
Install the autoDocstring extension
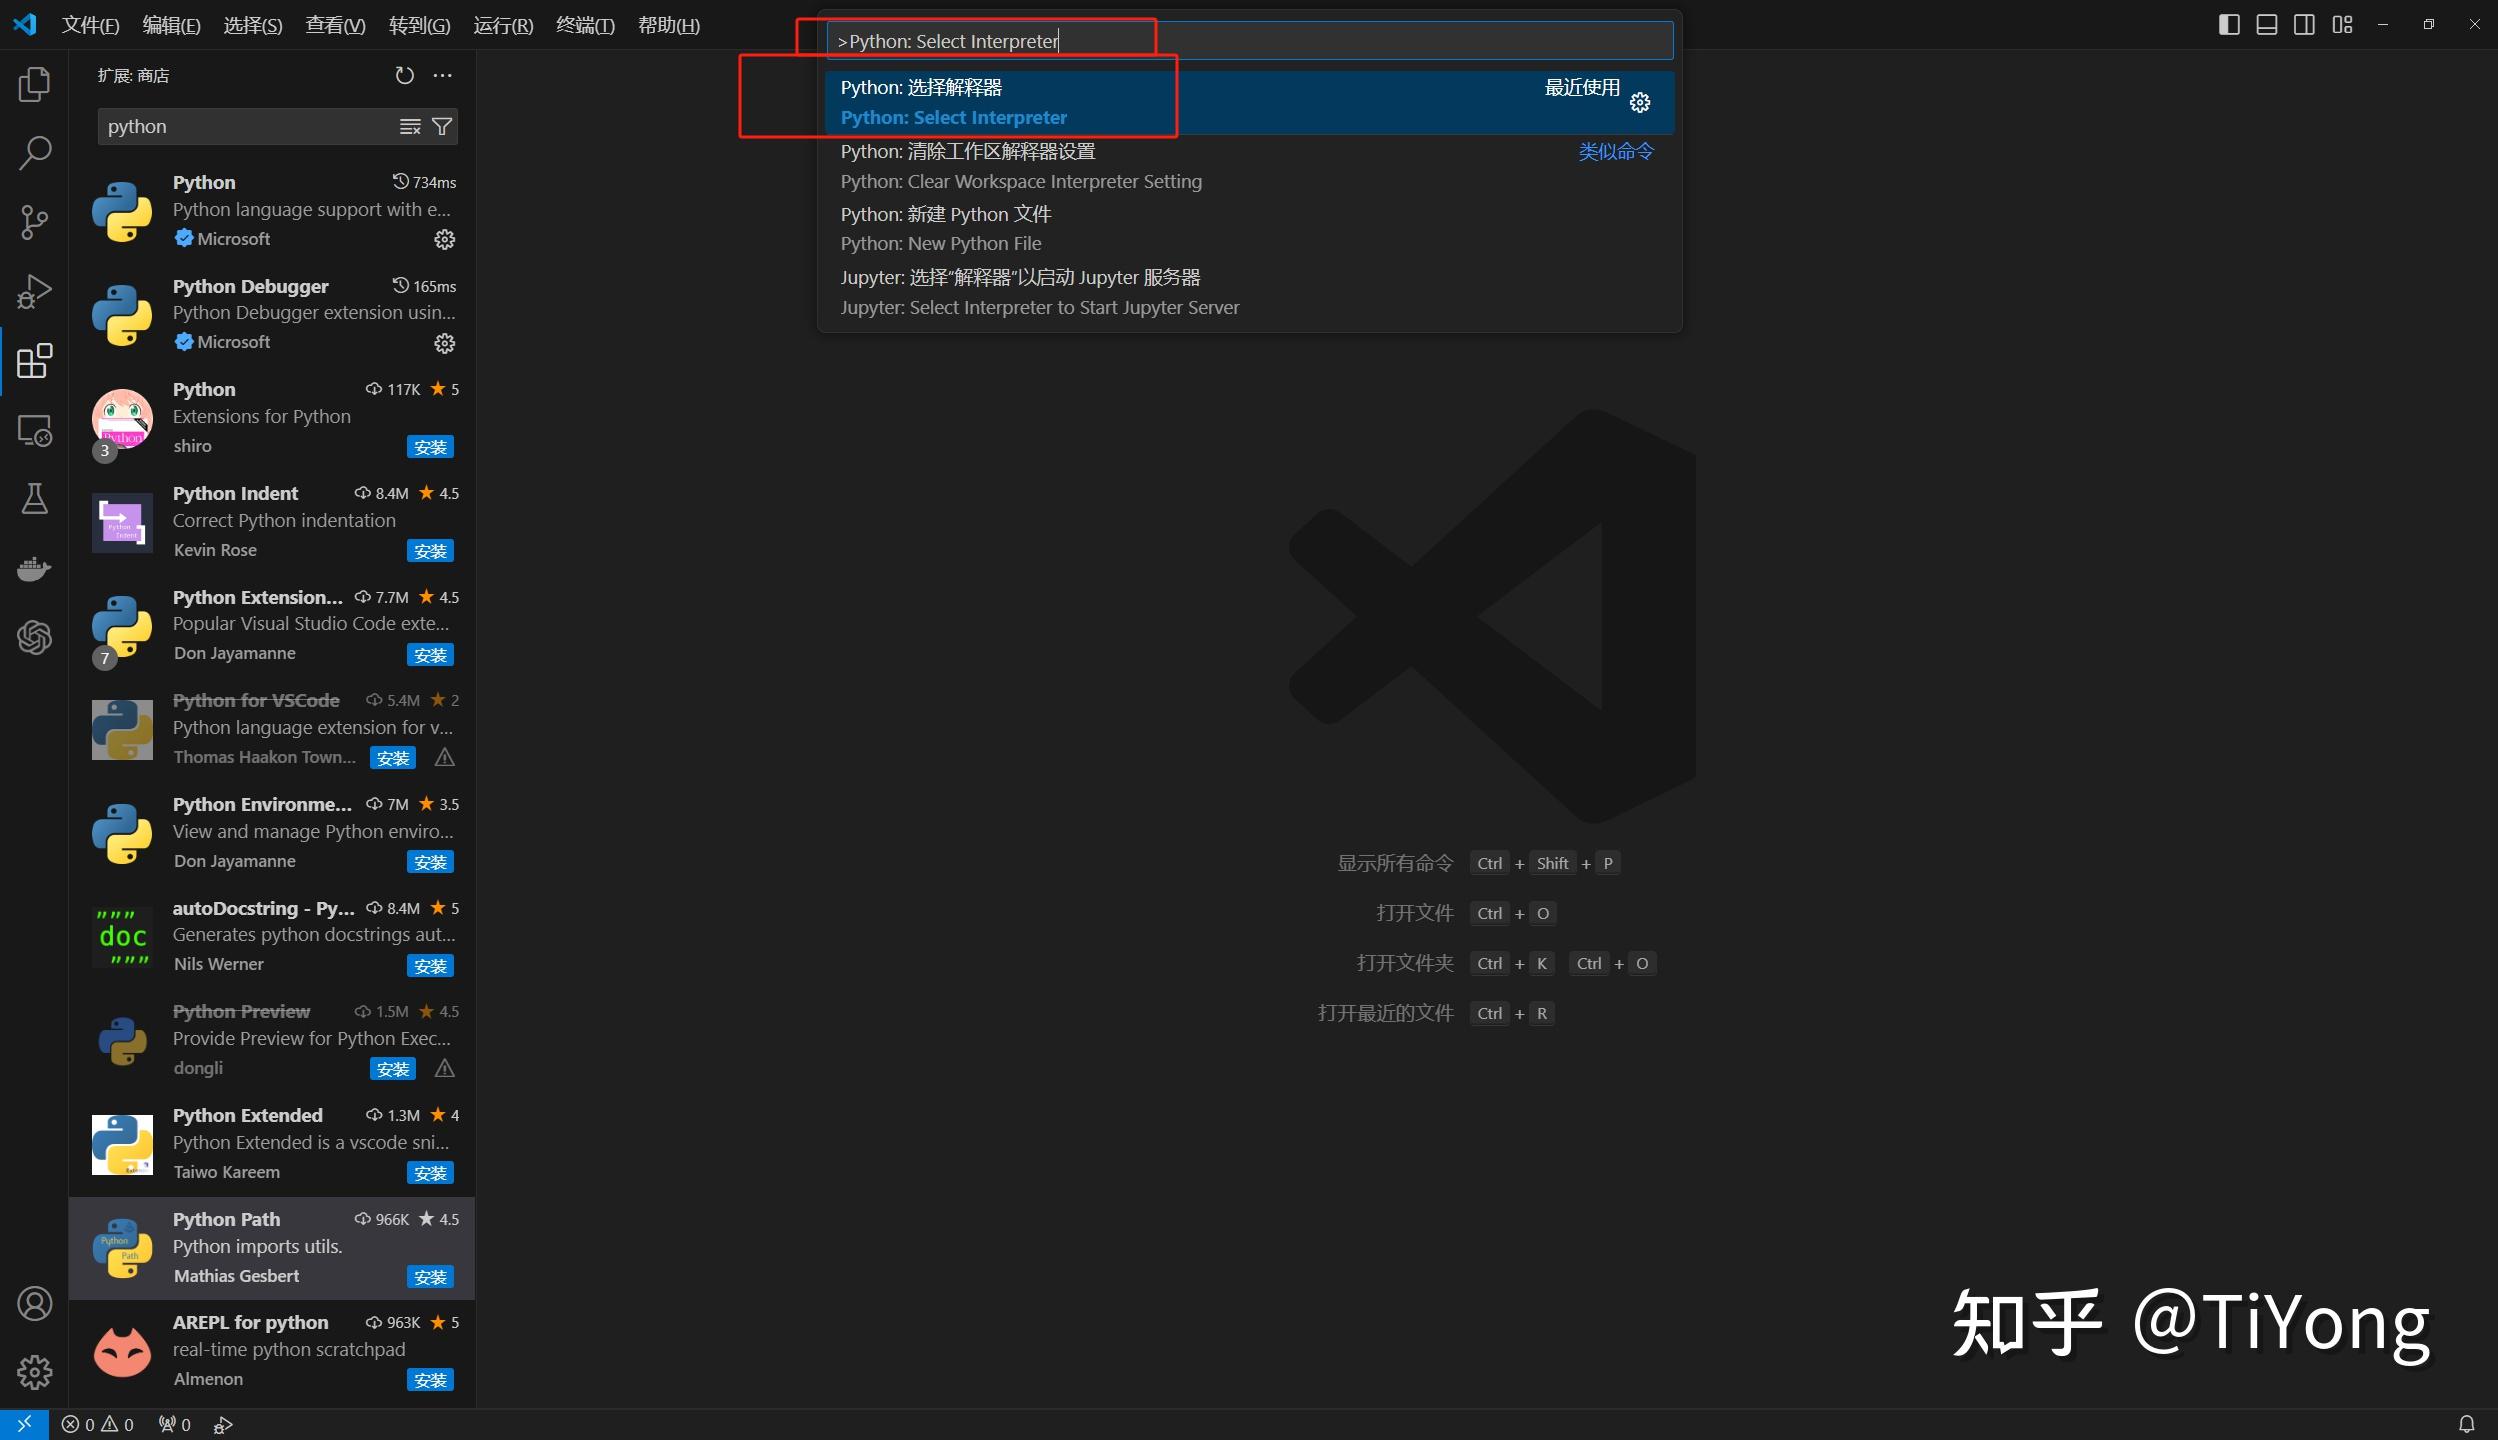tap(430, 966)
